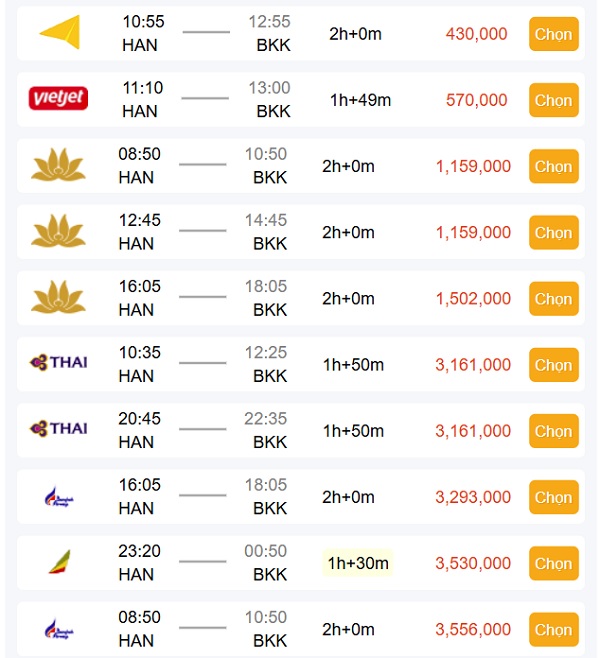Click the 3,530,000 price
The width and height of the screenshot is (600, 658).
[473, 563]
